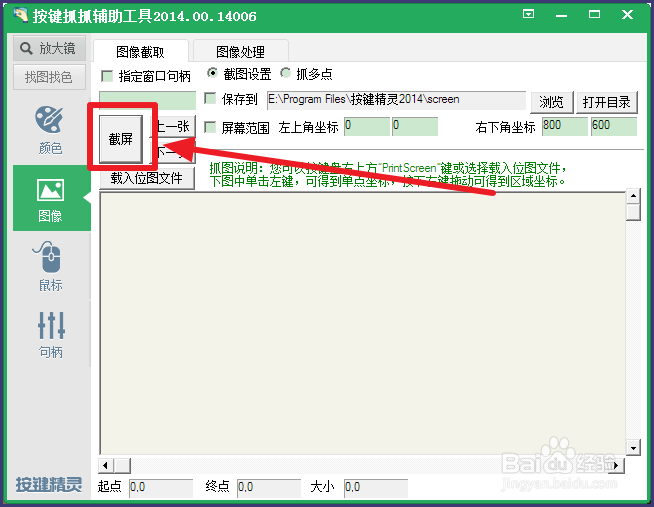Maximize the 按键抓抓 window

[594, 14]
